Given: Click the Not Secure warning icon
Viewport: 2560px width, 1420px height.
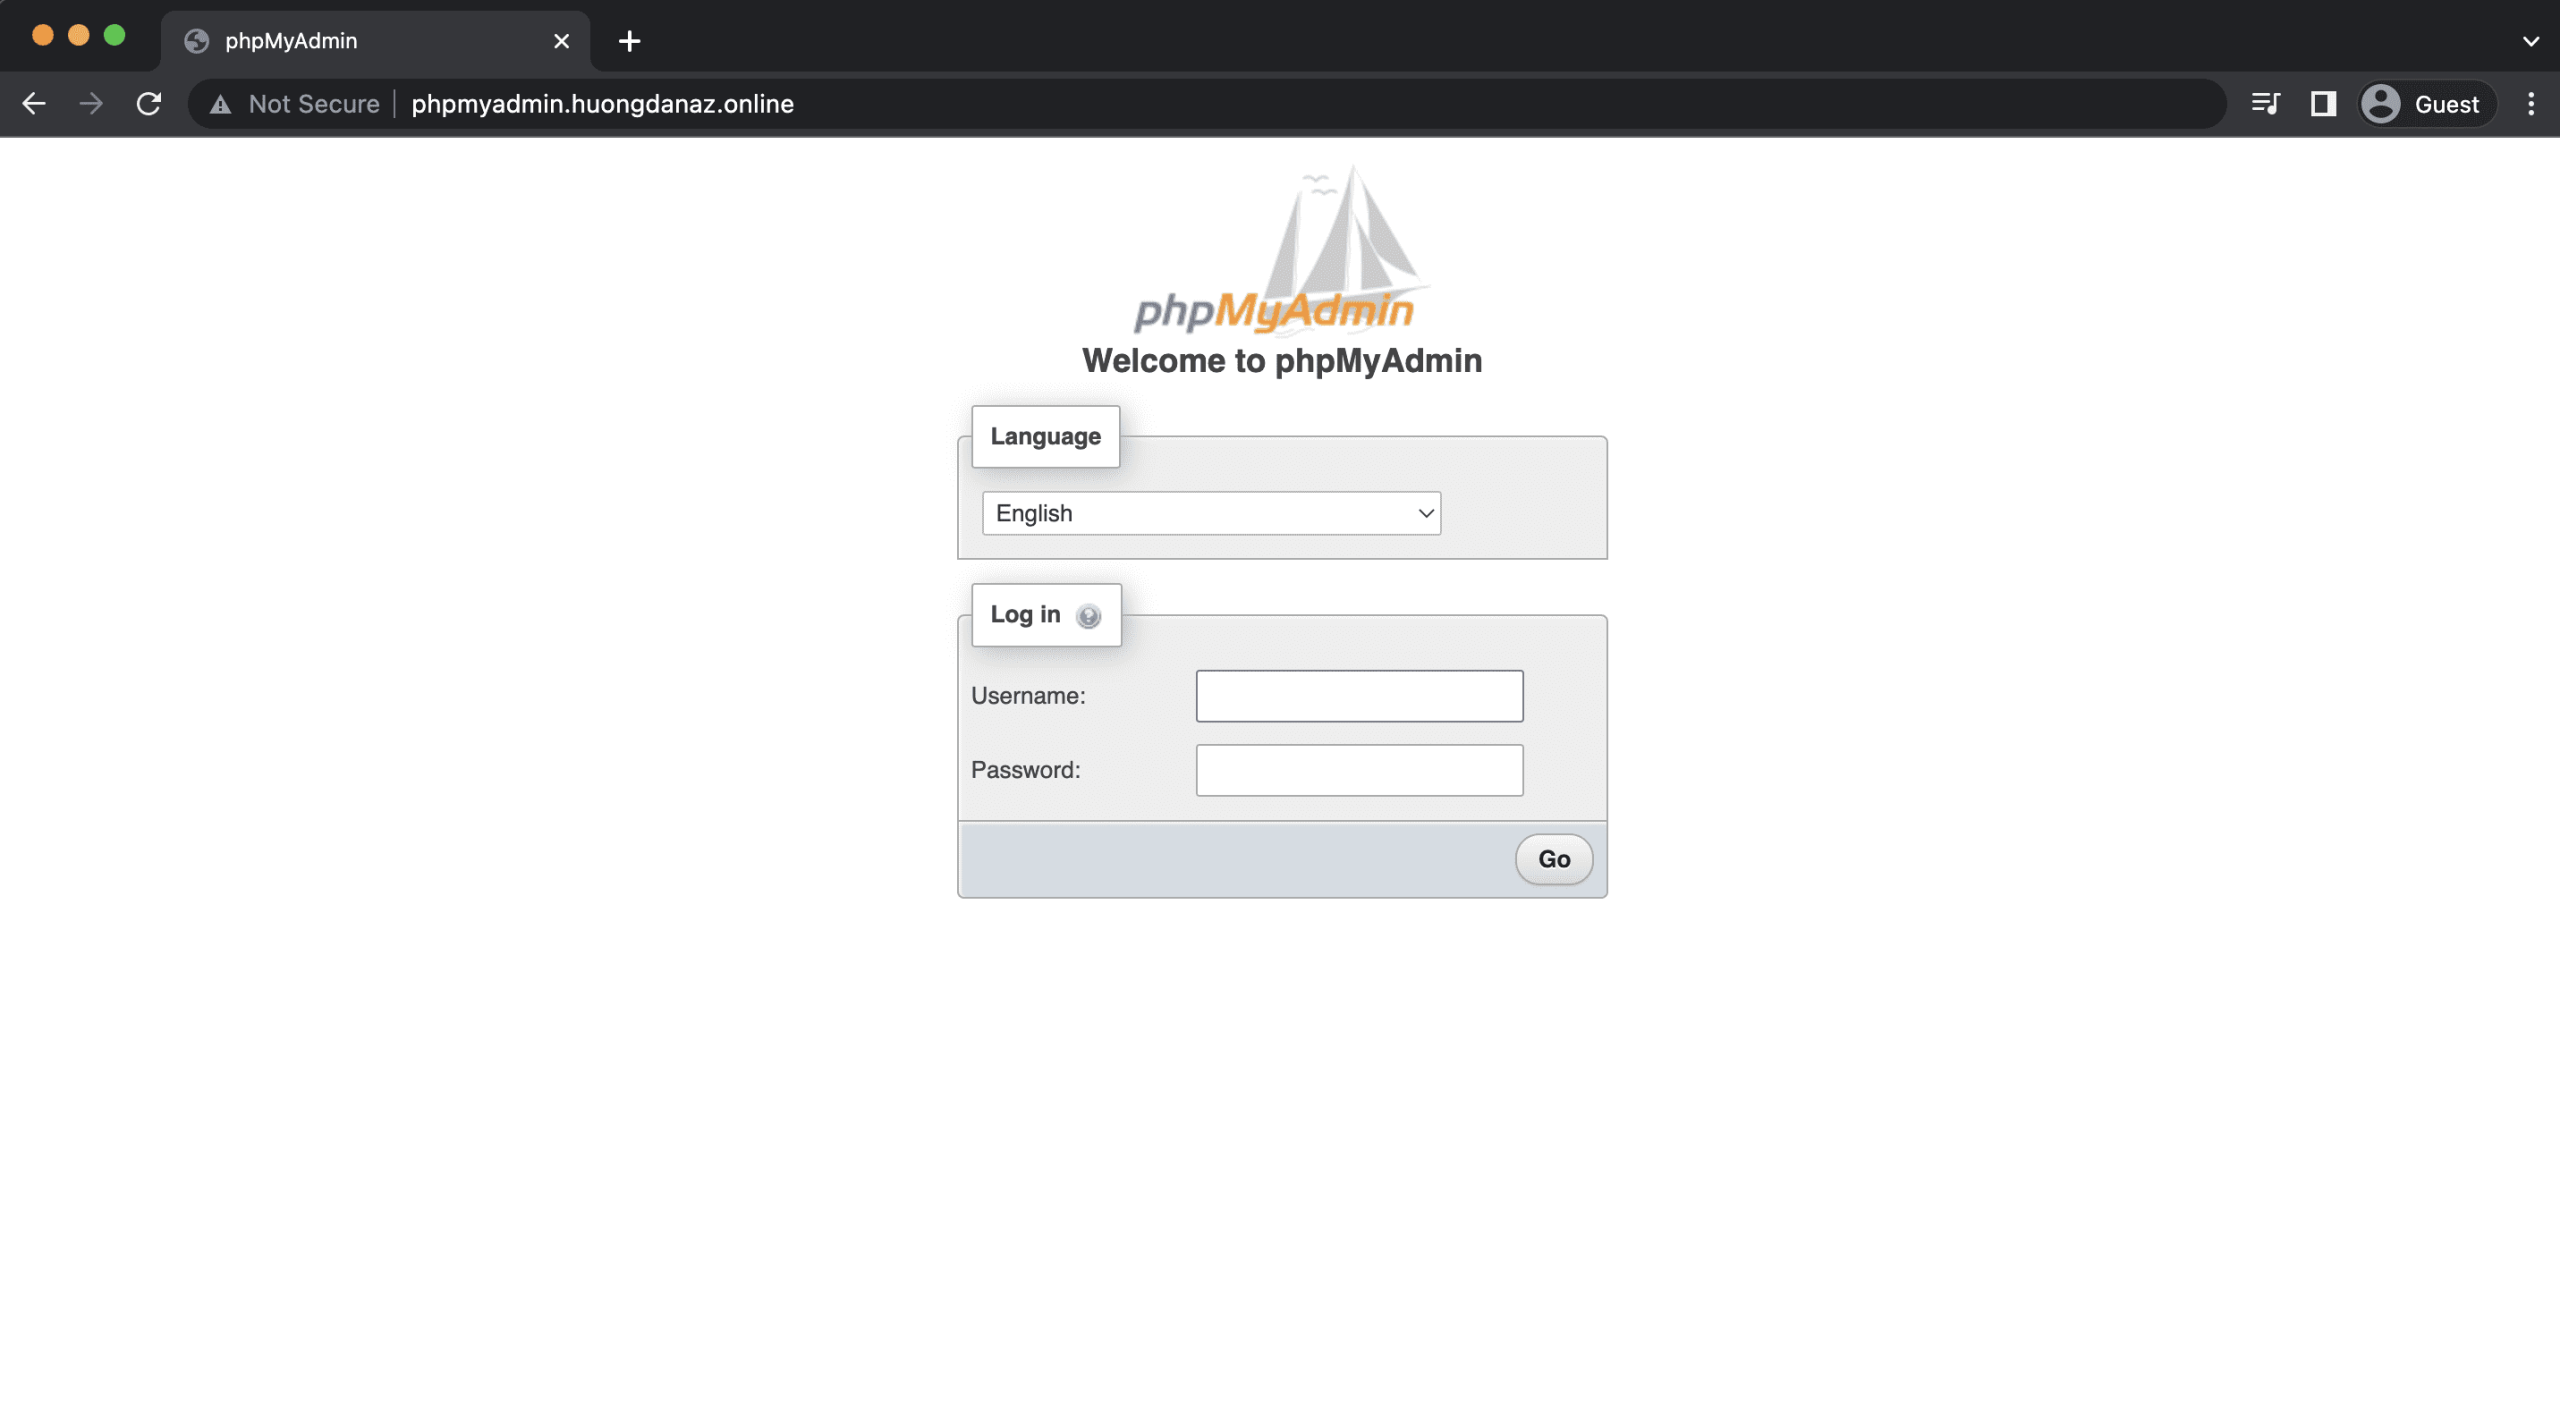Looking at the screenshot, I should 221,103.
